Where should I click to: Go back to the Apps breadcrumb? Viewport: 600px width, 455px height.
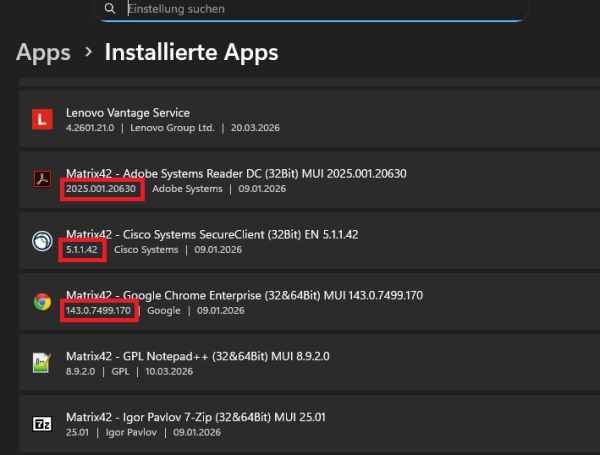coord(43,51)
